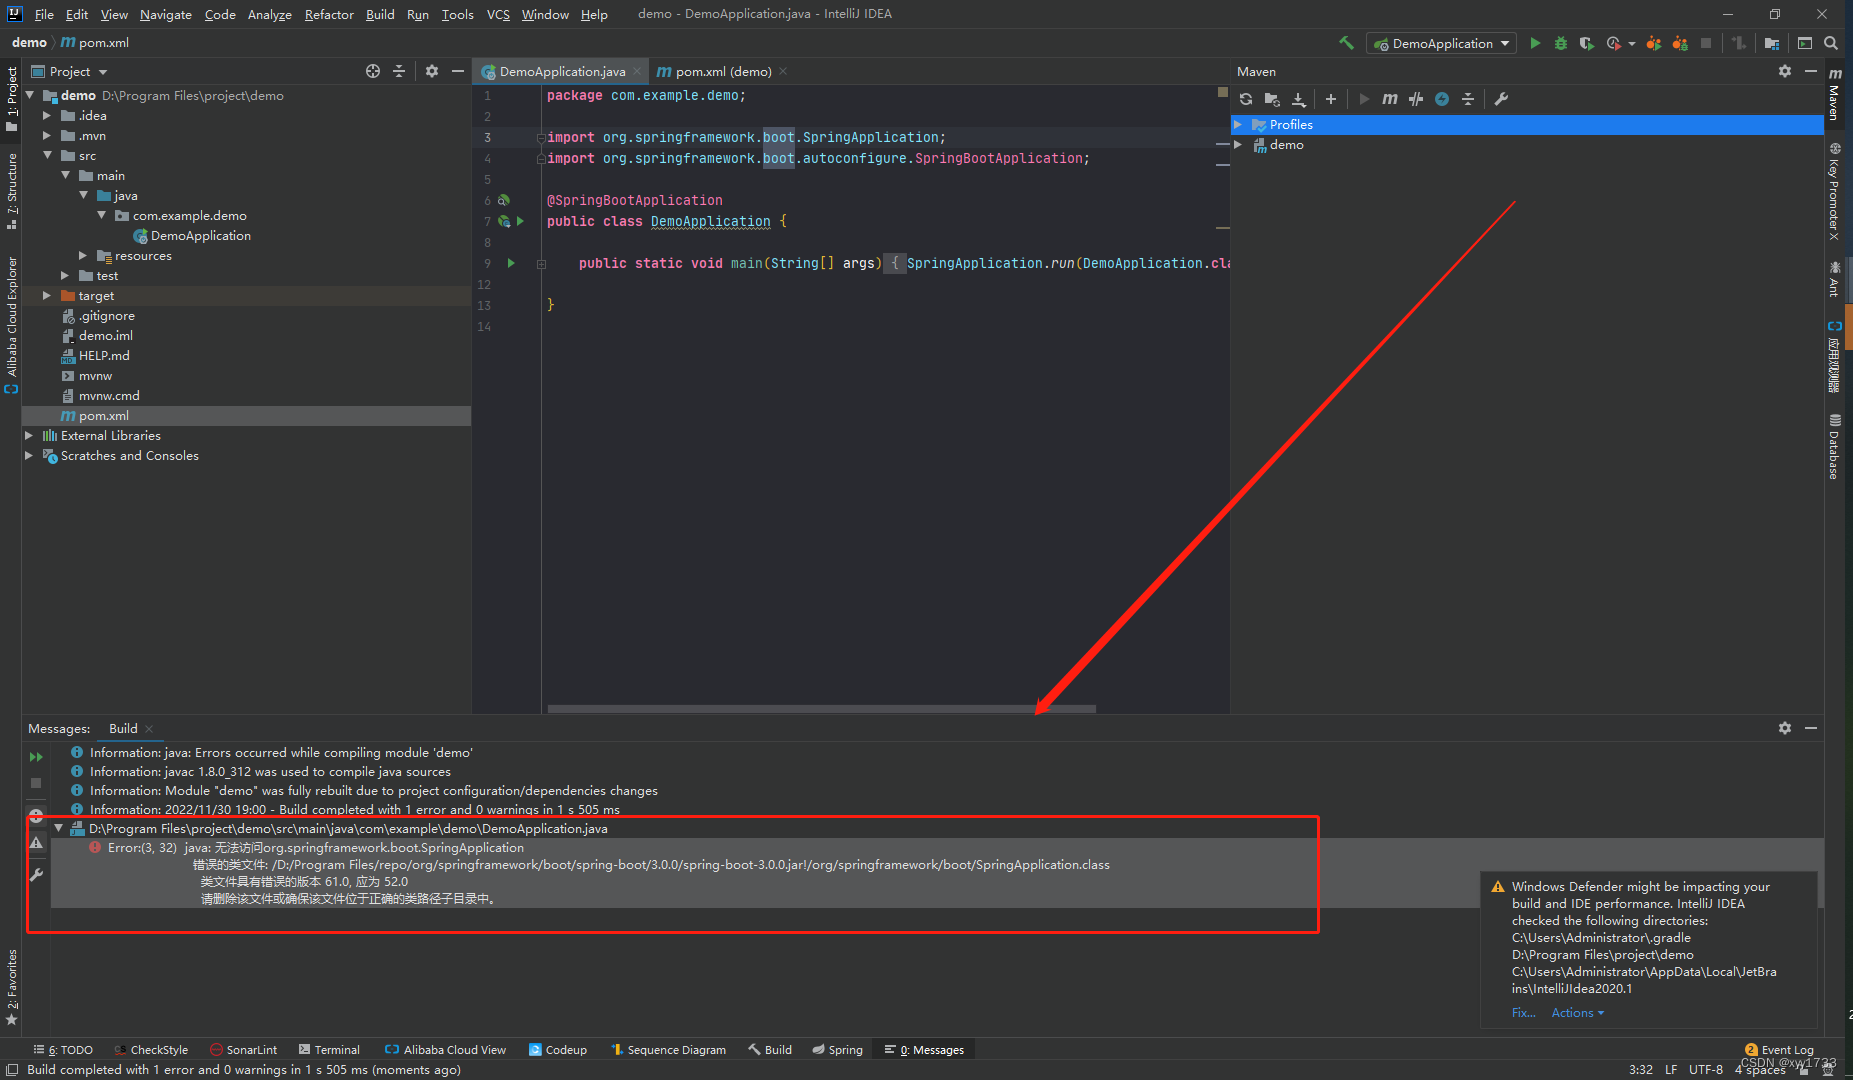Toggle Maven offline mode icon
The width and height of the screenshot is (1853, 1080).
(1416, 99)
